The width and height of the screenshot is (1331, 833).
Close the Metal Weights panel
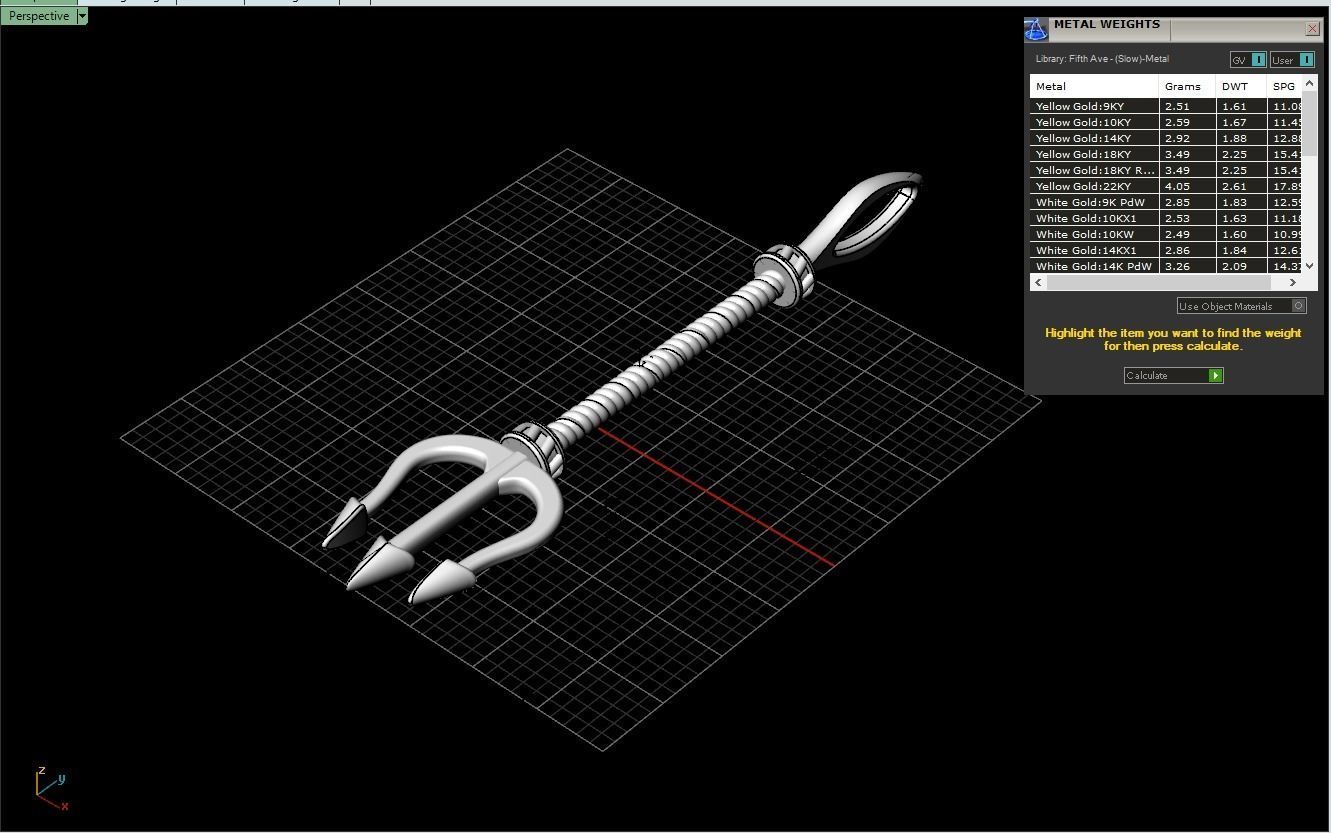(x=1312, y=28)
